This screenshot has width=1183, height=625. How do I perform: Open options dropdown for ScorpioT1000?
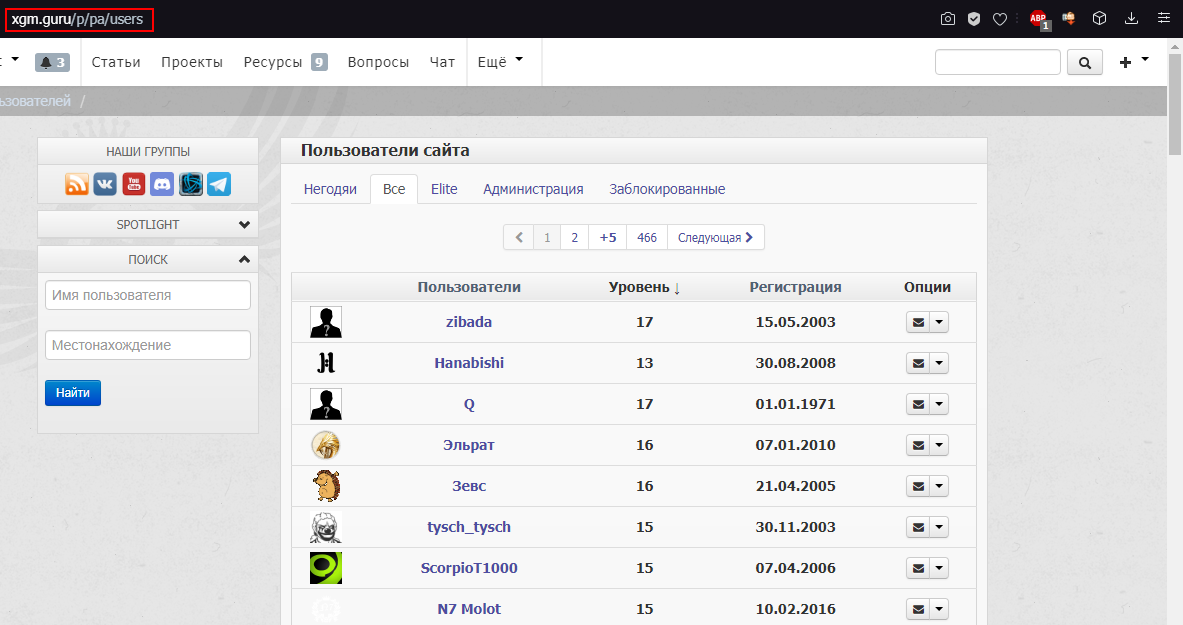point(939,568)
